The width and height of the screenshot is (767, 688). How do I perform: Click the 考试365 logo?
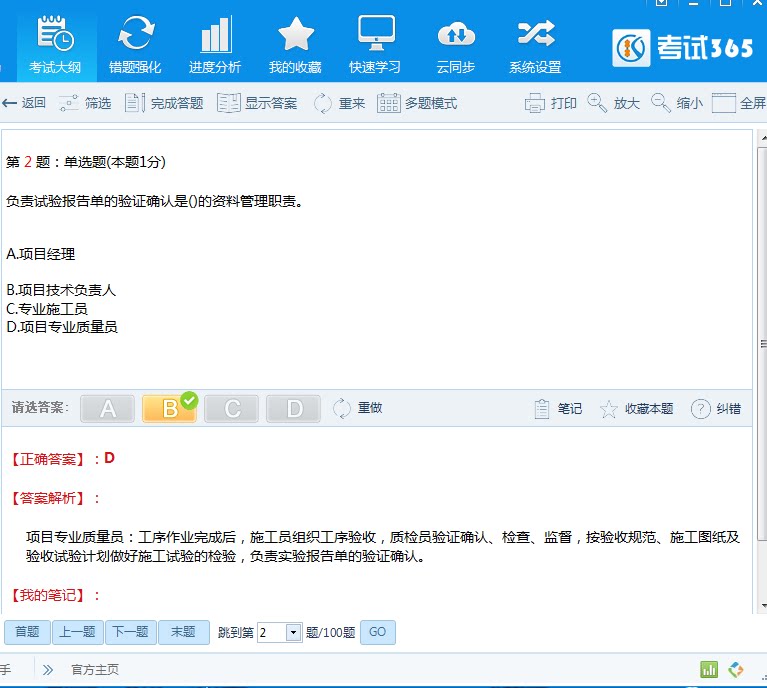(x=682, y=48)
